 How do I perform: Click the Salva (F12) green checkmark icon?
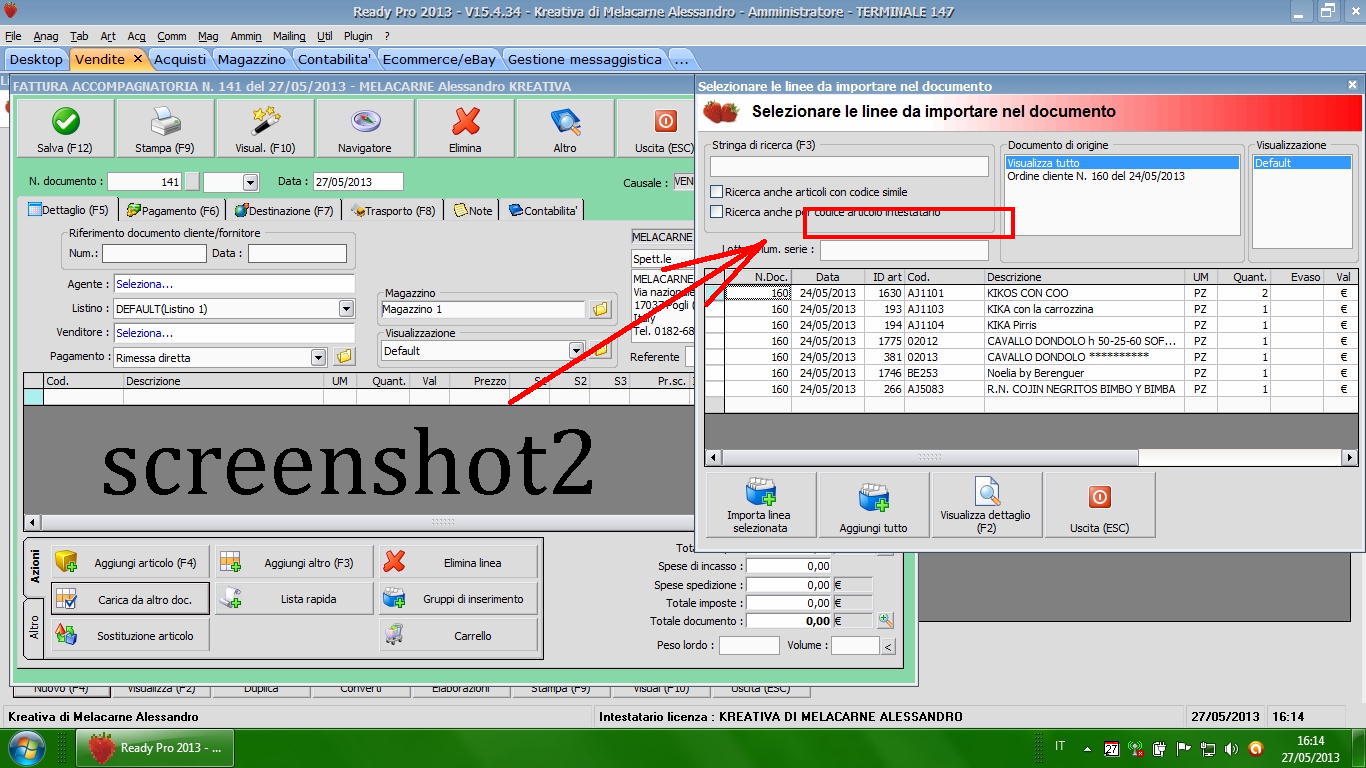click(66, 121)
